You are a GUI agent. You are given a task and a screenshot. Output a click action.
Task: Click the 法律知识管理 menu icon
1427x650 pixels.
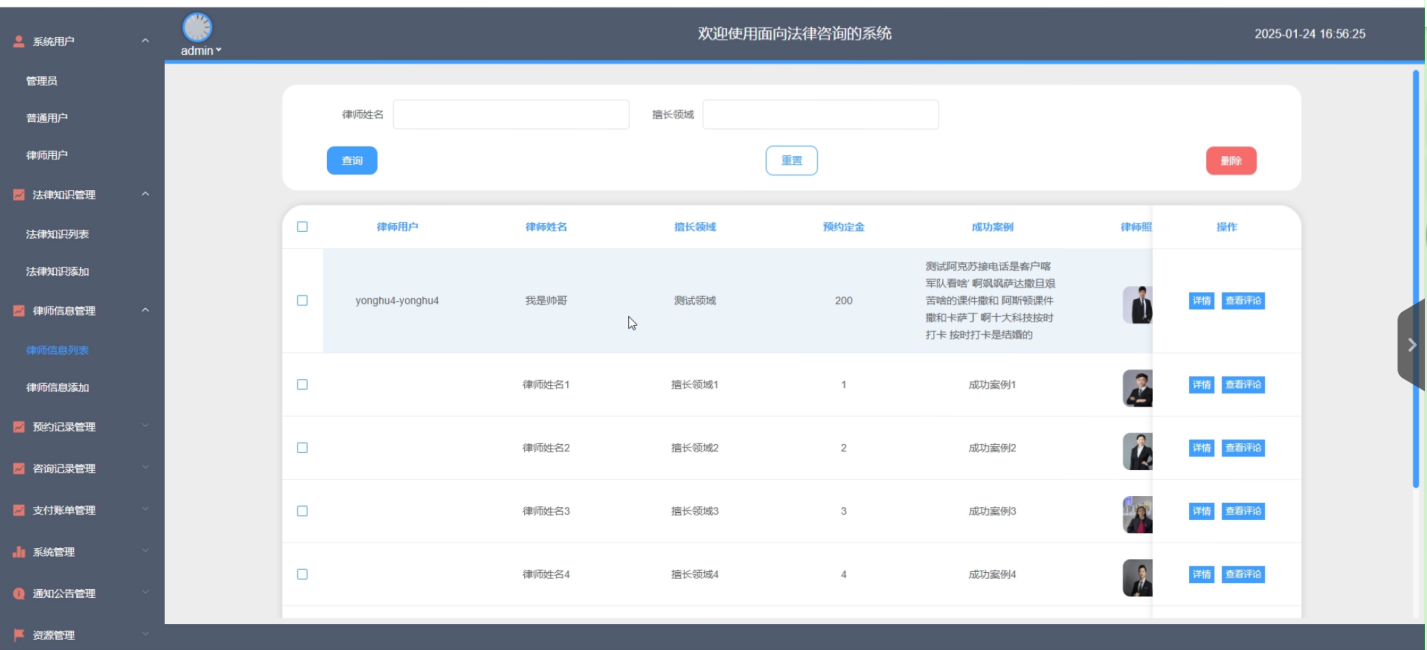coord(18,195)
